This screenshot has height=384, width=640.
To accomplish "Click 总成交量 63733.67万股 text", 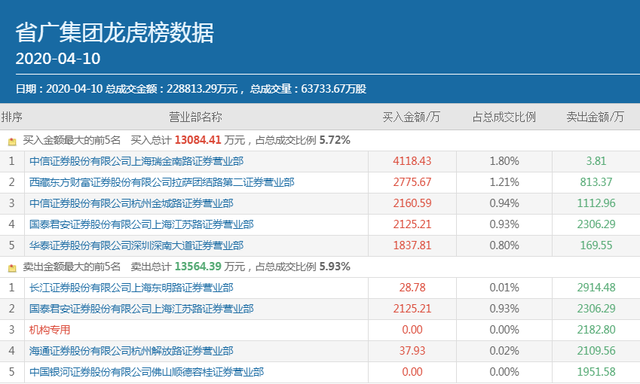I will (x=308, y=89).
